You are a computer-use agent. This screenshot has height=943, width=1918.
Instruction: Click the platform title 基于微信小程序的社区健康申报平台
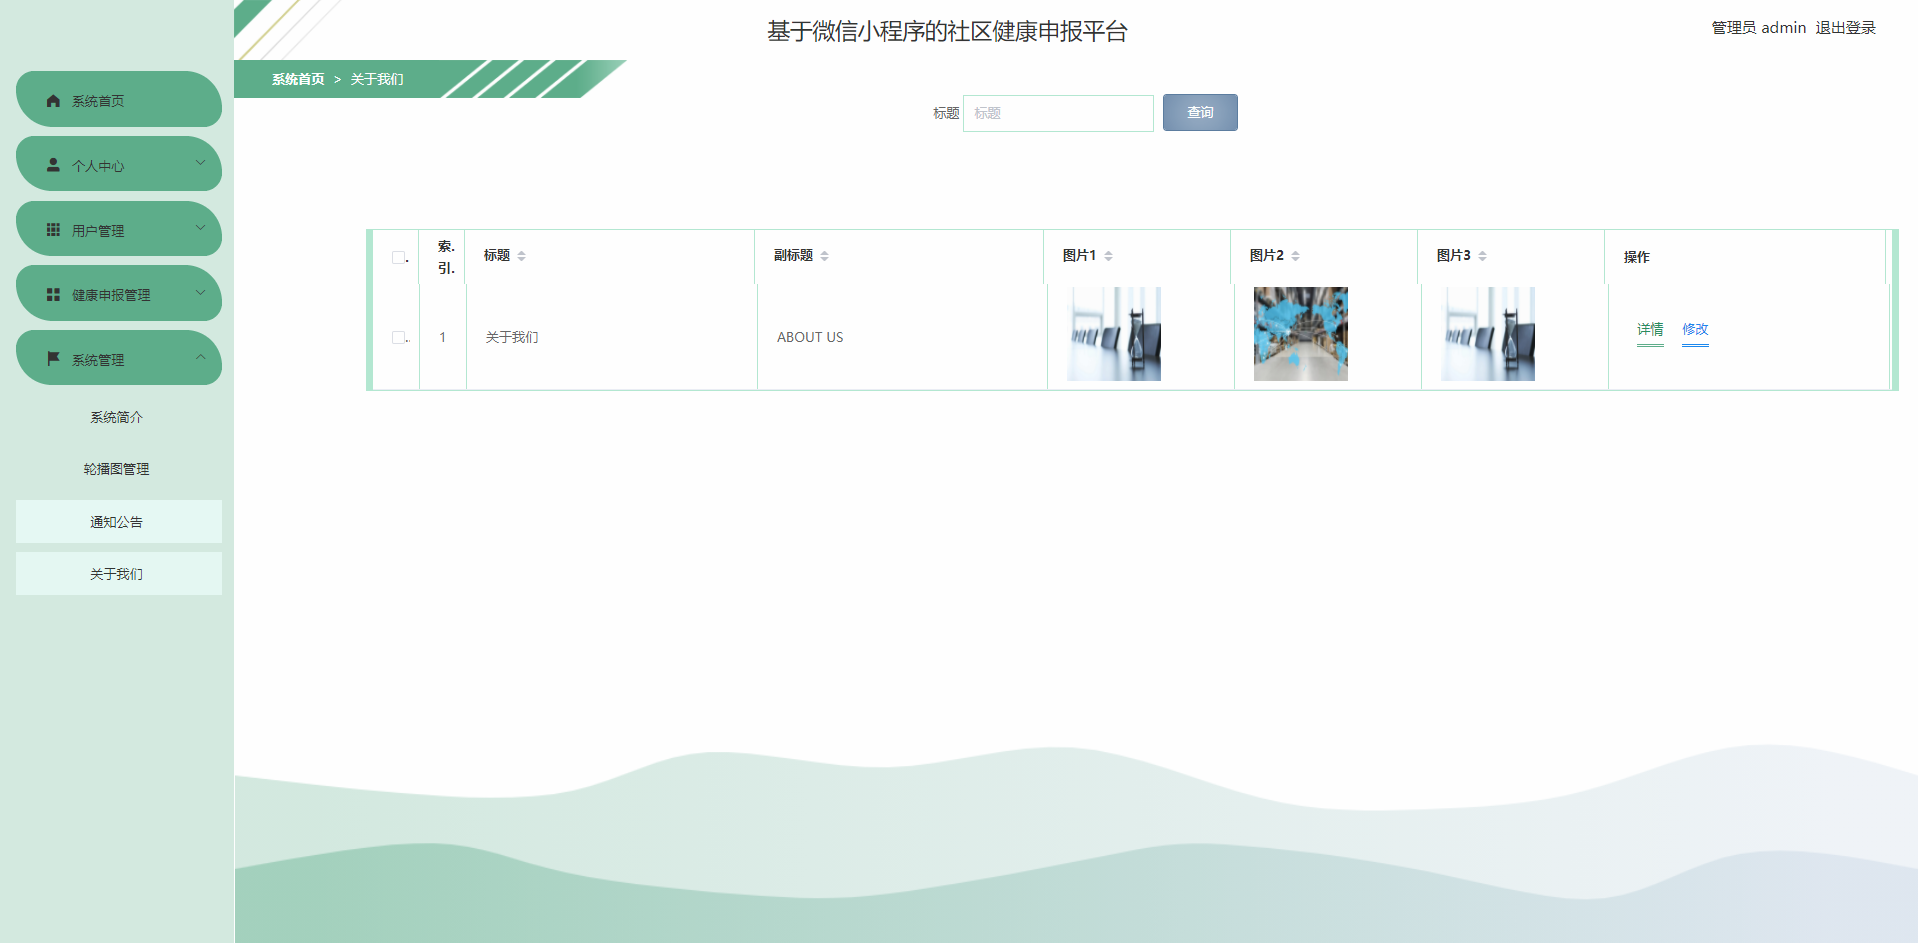pos(947,32)
